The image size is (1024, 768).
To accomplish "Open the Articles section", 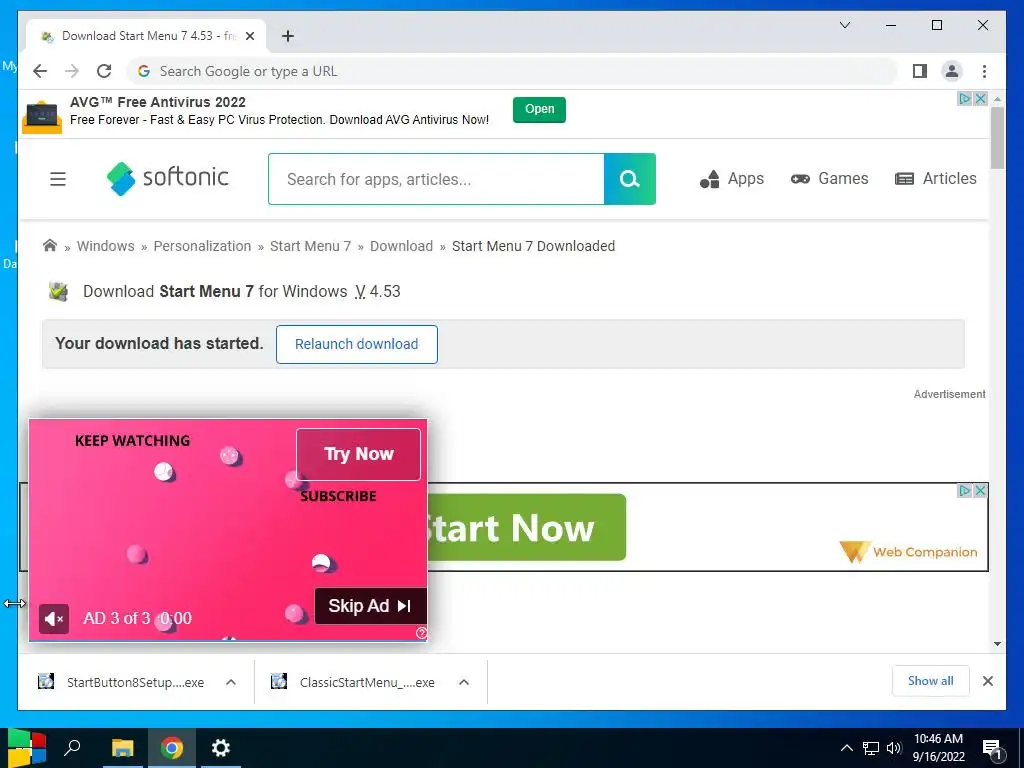I will [x=935, y=178].
